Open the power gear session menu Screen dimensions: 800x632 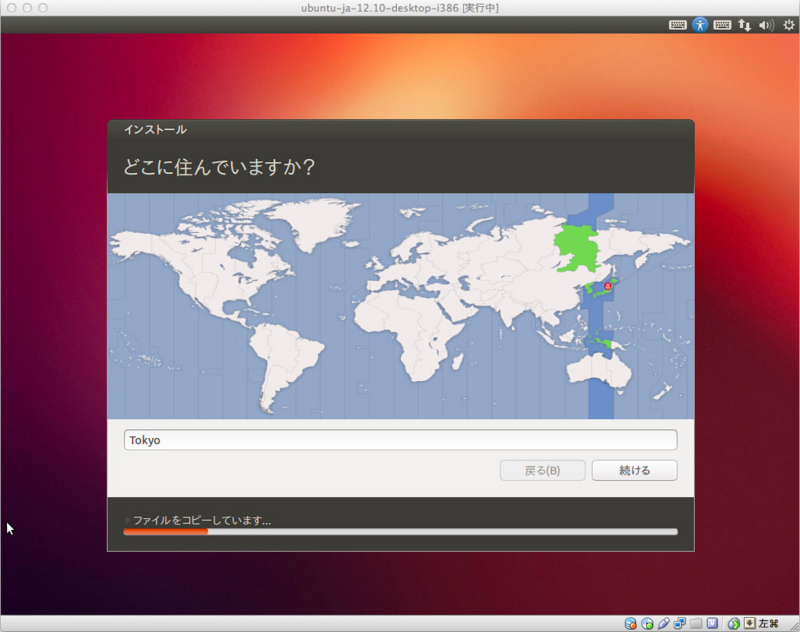789,24
